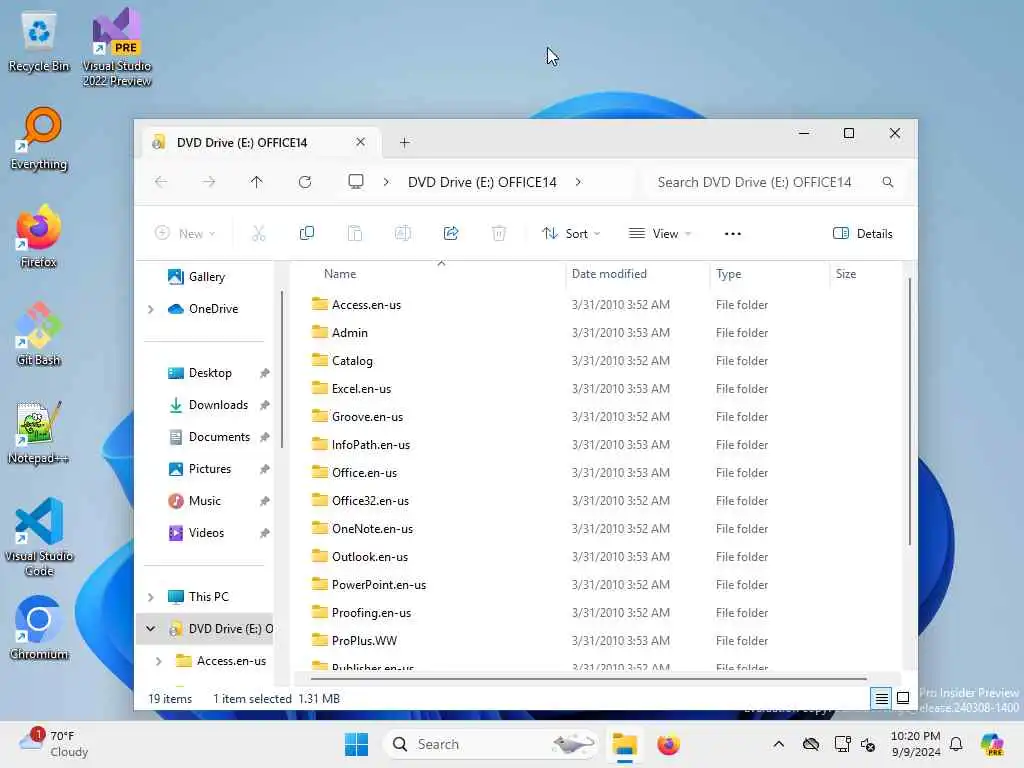Open Pictures quick access link
Image resolution: width=1024 pixels, height=768 pixels.
210,469
